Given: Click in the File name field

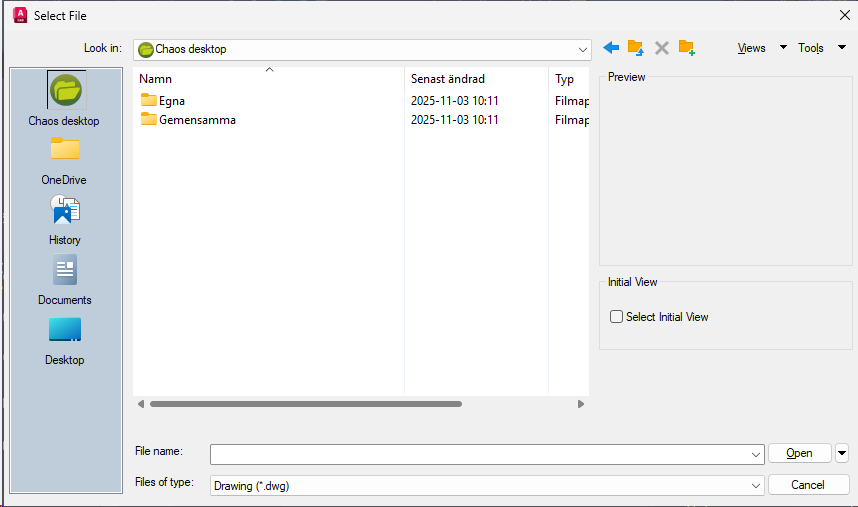Looking at the screenshot, I should (480, 454).
